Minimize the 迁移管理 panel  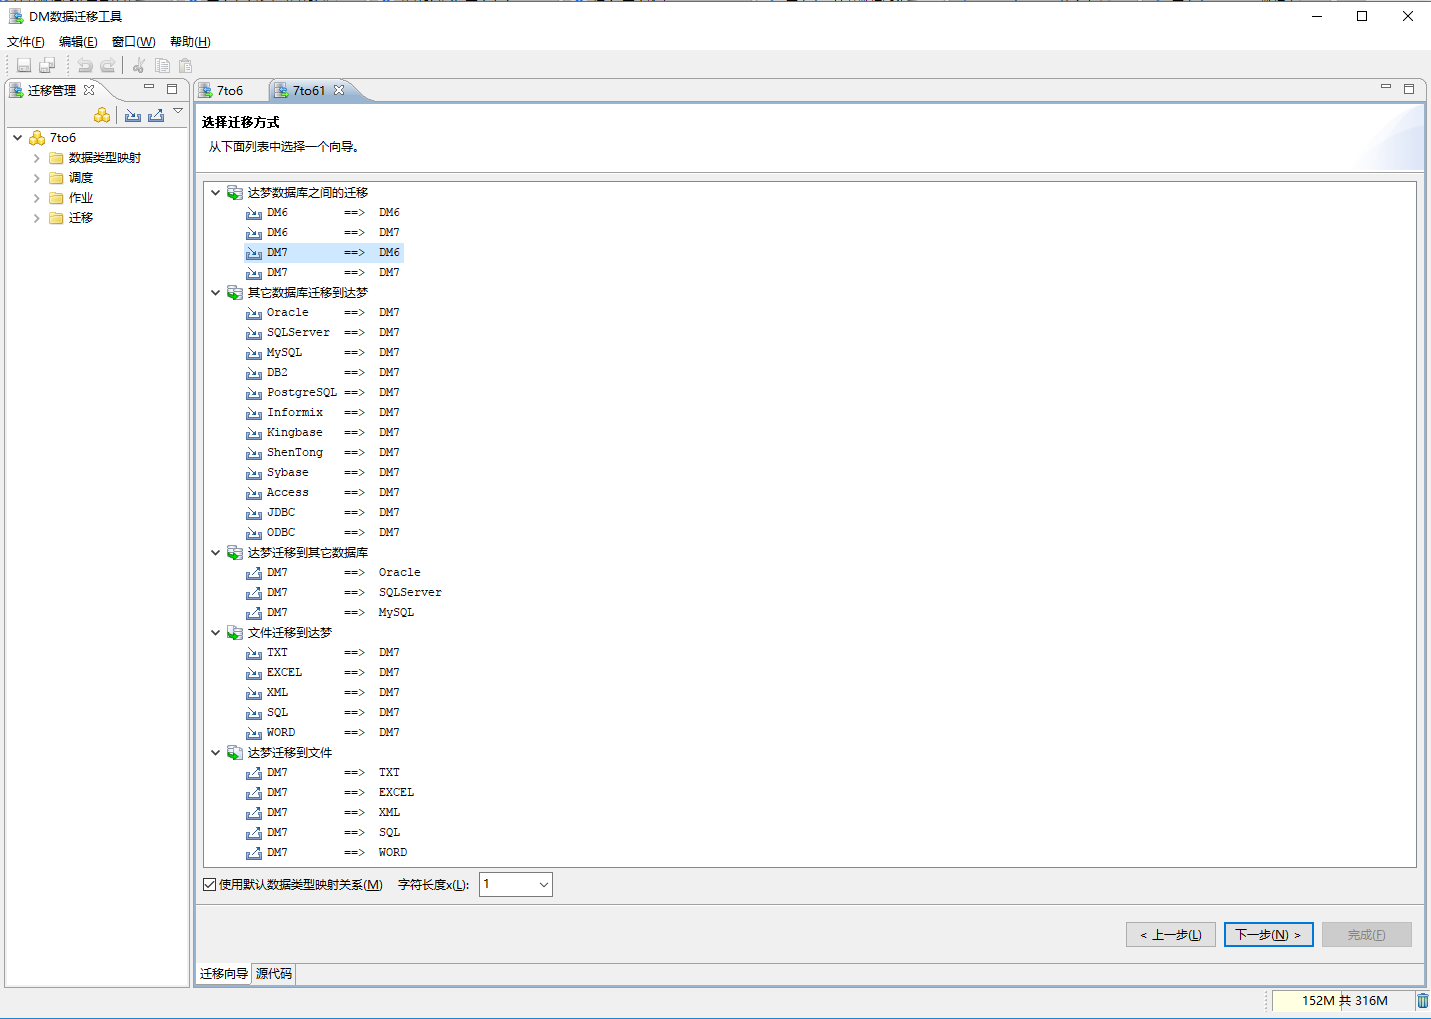149,88
